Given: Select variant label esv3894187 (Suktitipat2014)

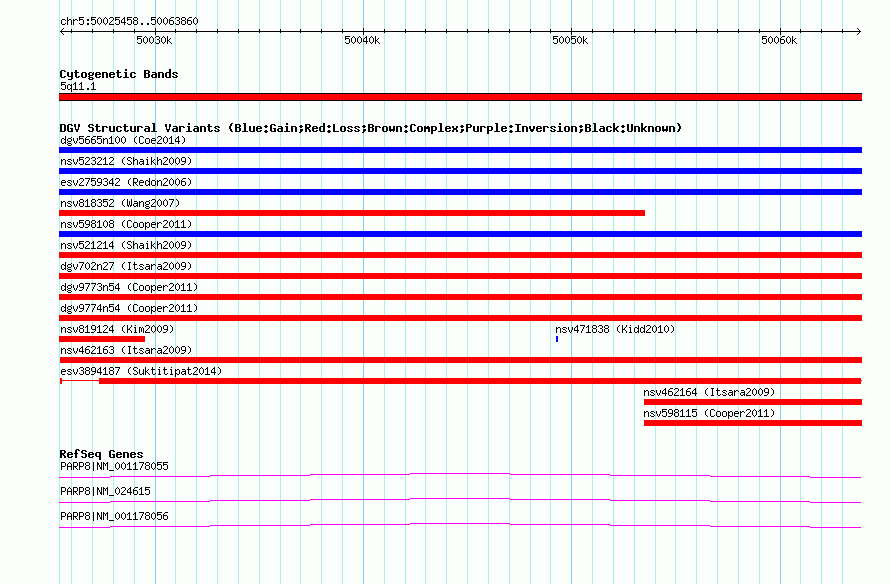Looking at the screenshot, I should [141, 371].
